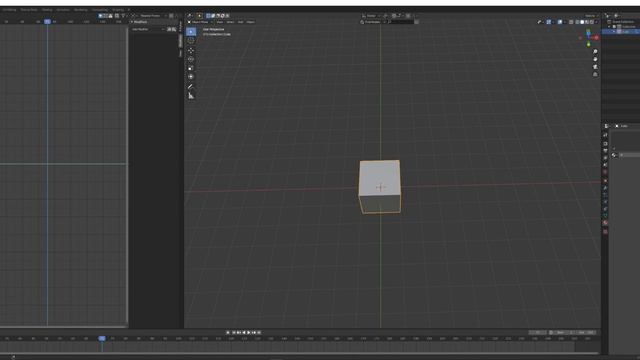Switch to the Animation workspace tab
This screenshot has width=640, height=360.
pyautogui.click(x=63, y=9)
